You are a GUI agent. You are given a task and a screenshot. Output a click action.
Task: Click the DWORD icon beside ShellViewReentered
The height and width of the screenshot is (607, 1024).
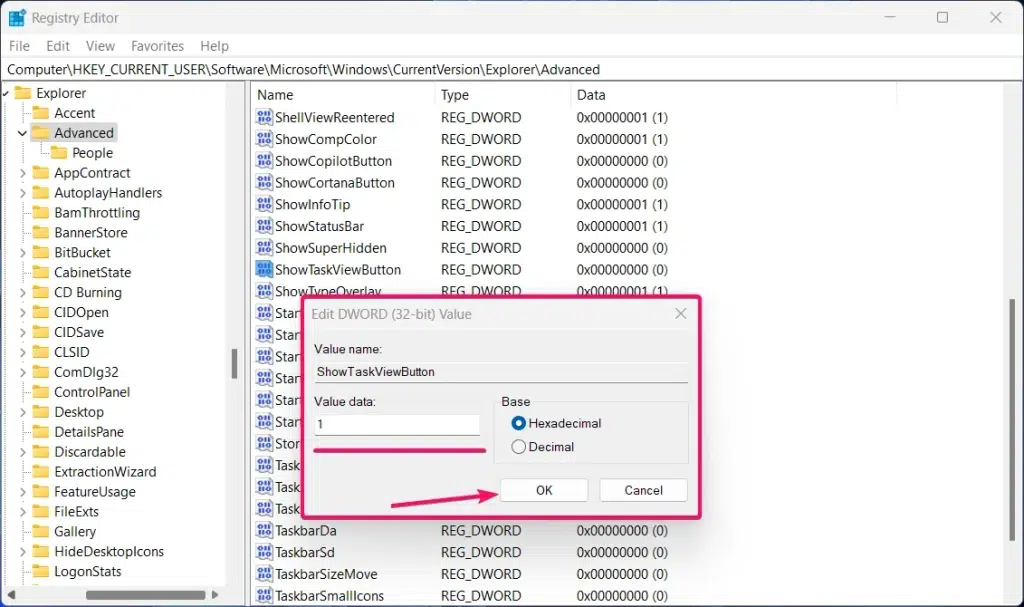click(x=264, y=118)
